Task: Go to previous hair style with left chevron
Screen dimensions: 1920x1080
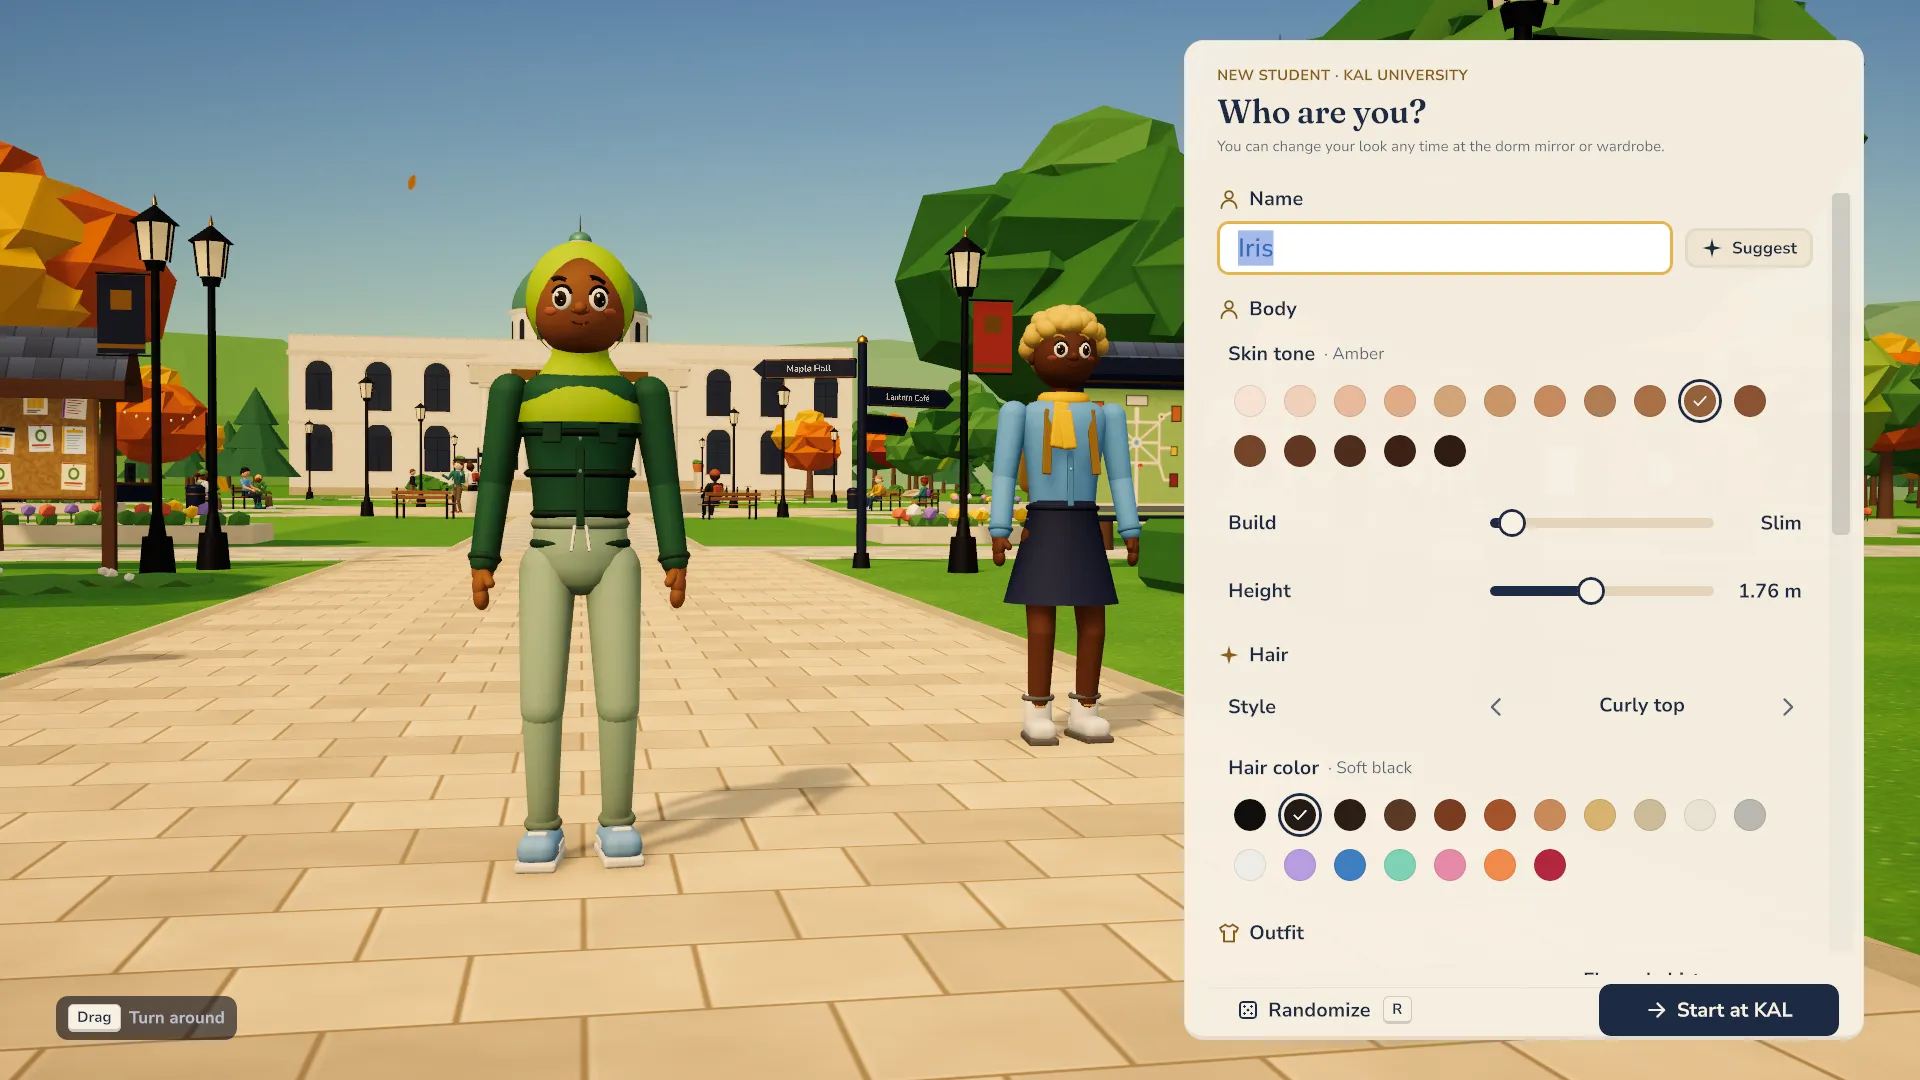Action: 1496,707
